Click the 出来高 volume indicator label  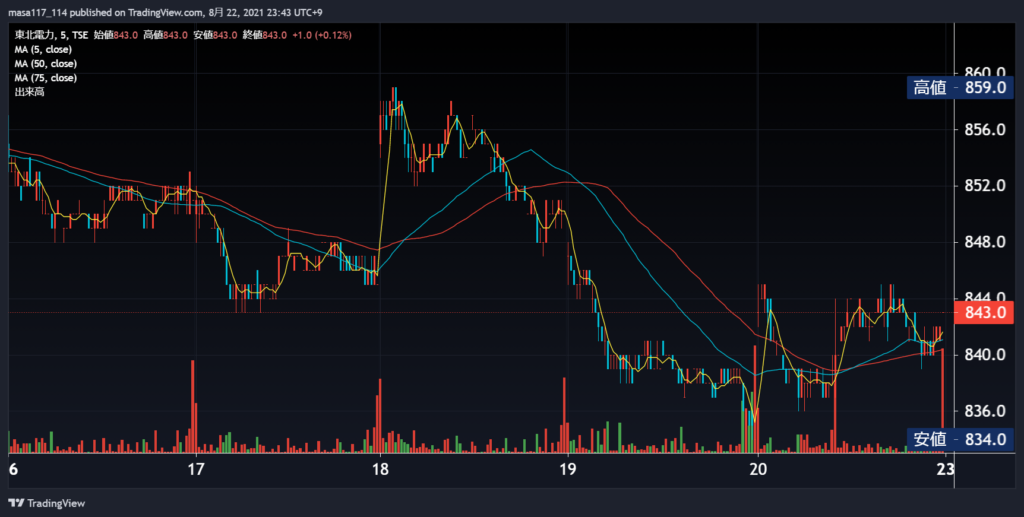click(29, 92)
